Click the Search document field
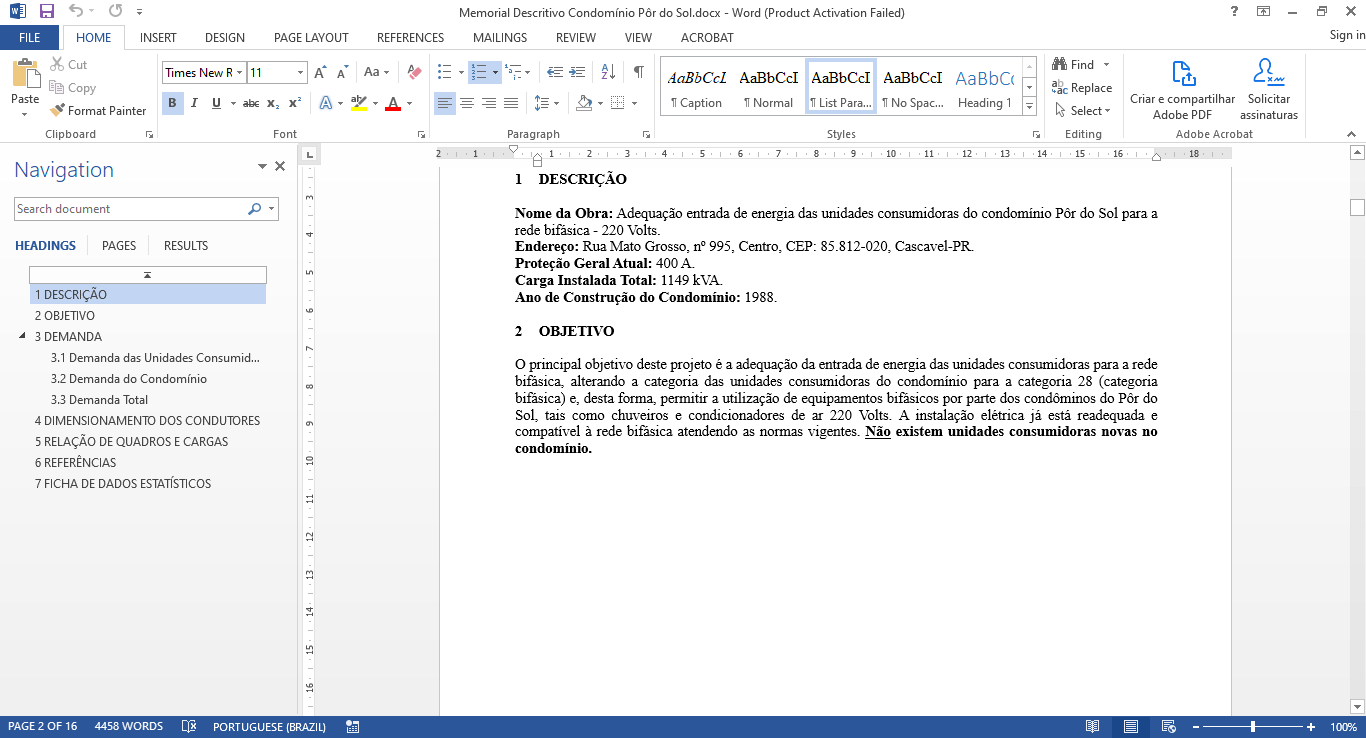Image resolution: width=1366 pixels, height=738 pixels. click(130, 209)
